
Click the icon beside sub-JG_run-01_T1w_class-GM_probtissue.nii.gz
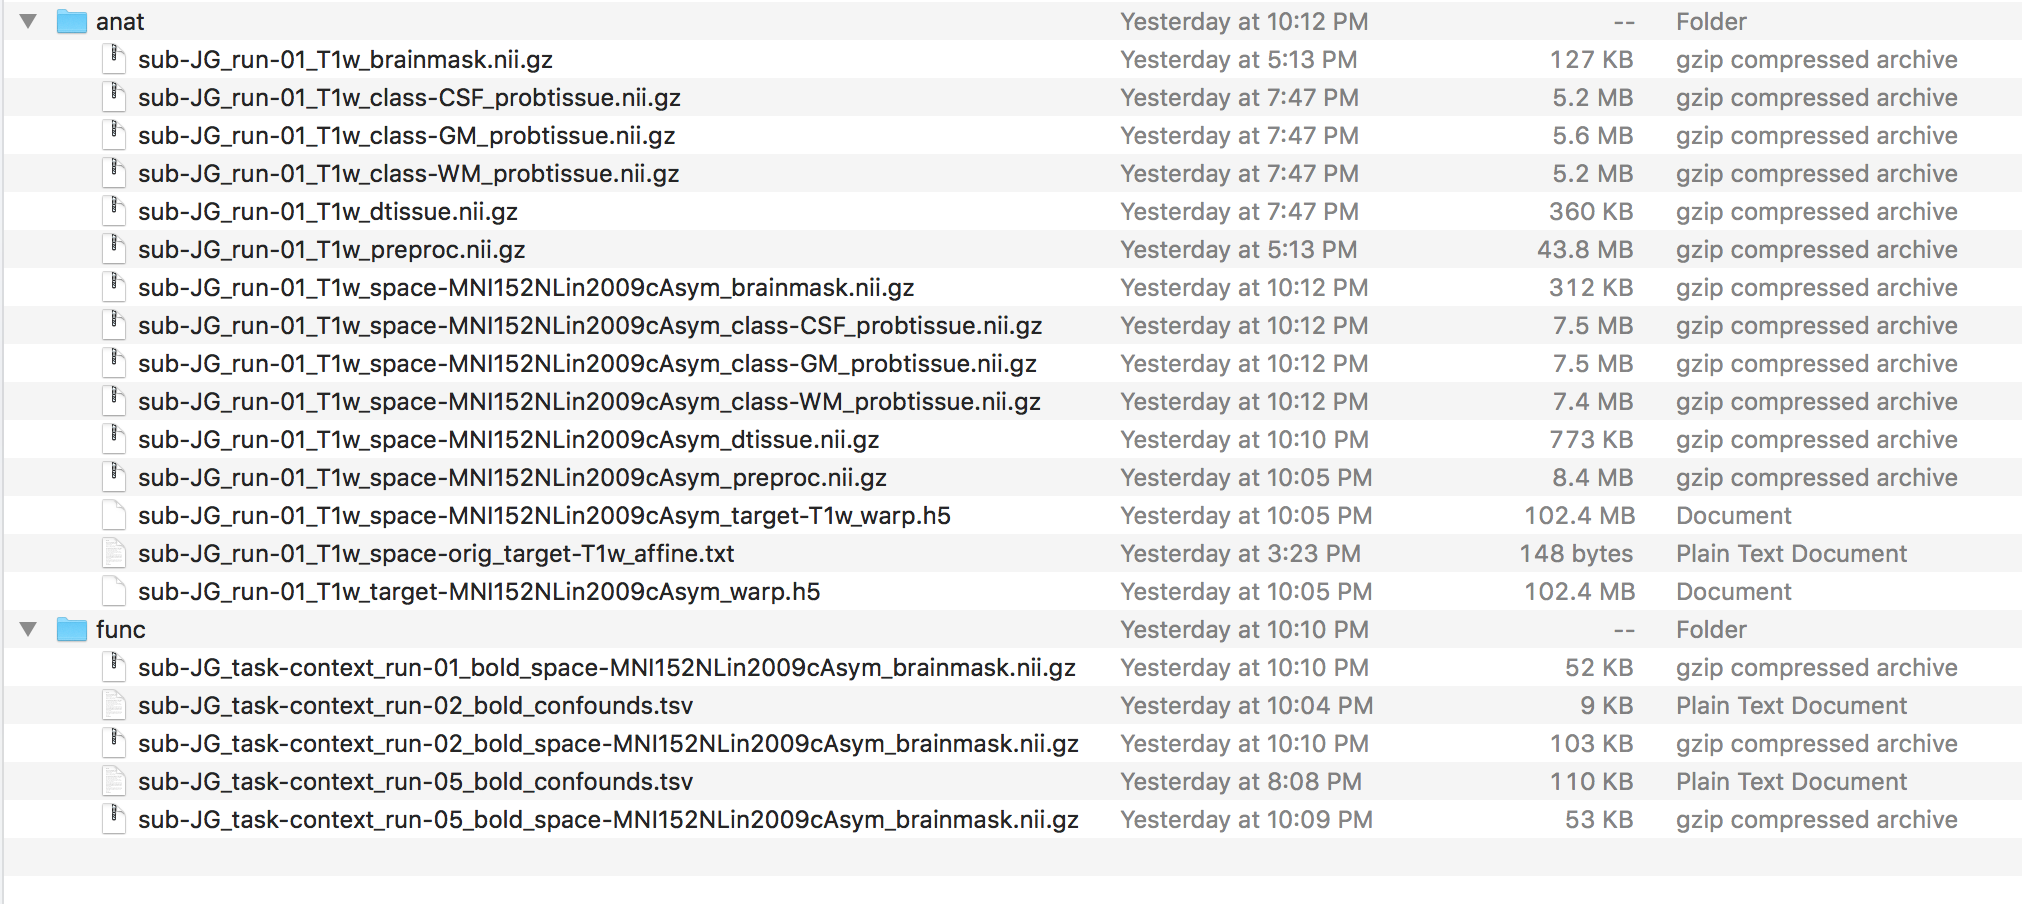(x=115, y=135)
